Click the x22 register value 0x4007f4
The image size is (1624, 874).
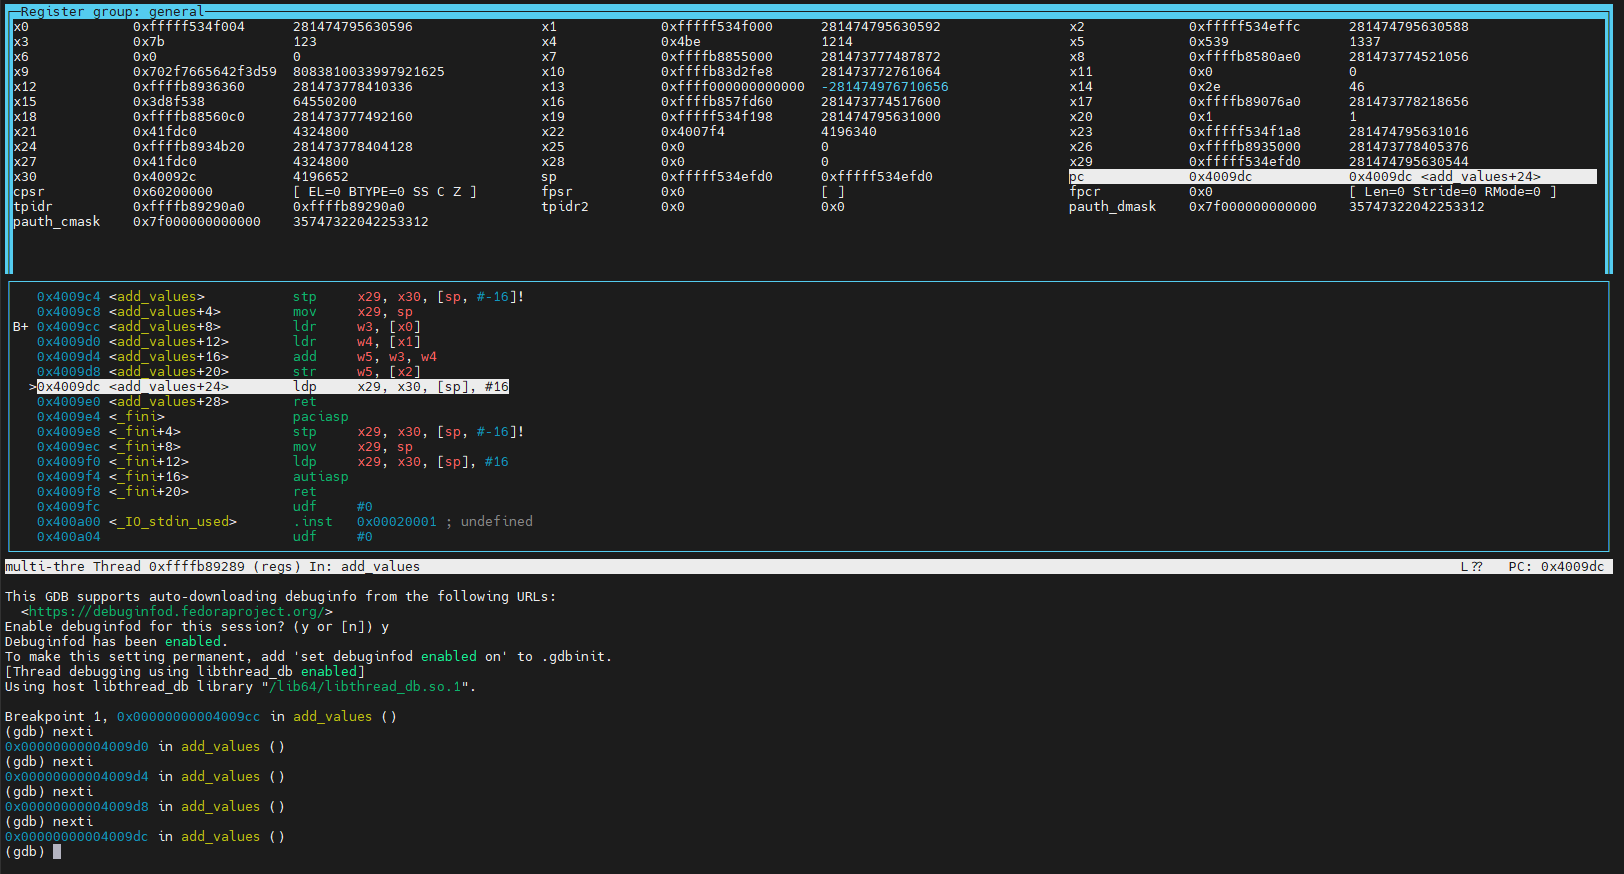point(693,132)
